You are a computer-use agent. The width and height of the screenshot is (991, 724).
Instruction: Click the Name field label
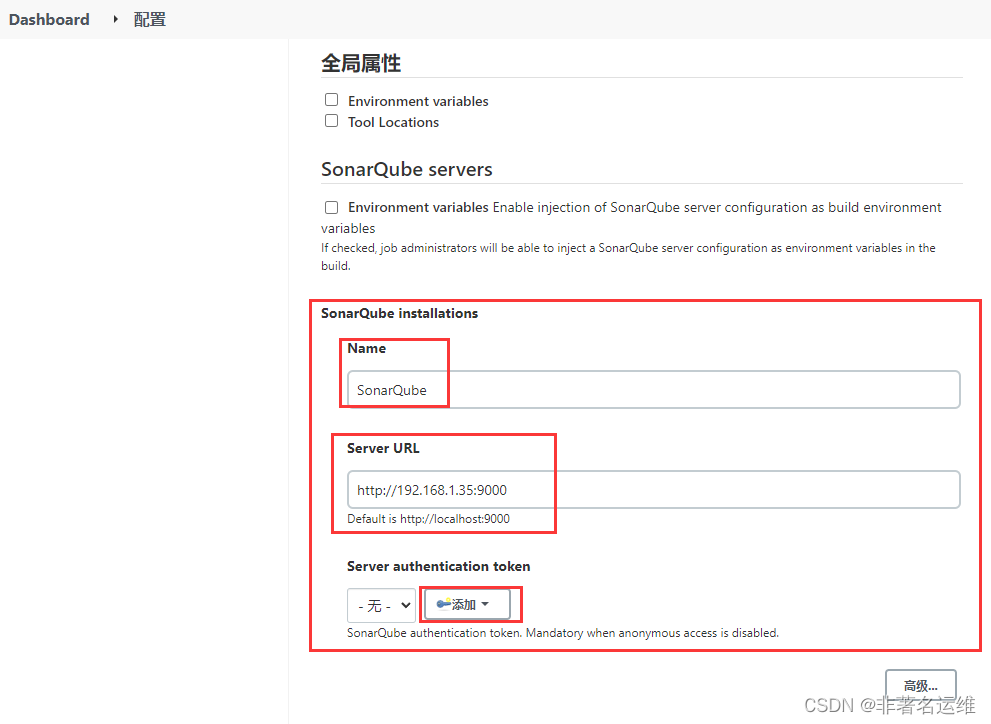point(367,348)
